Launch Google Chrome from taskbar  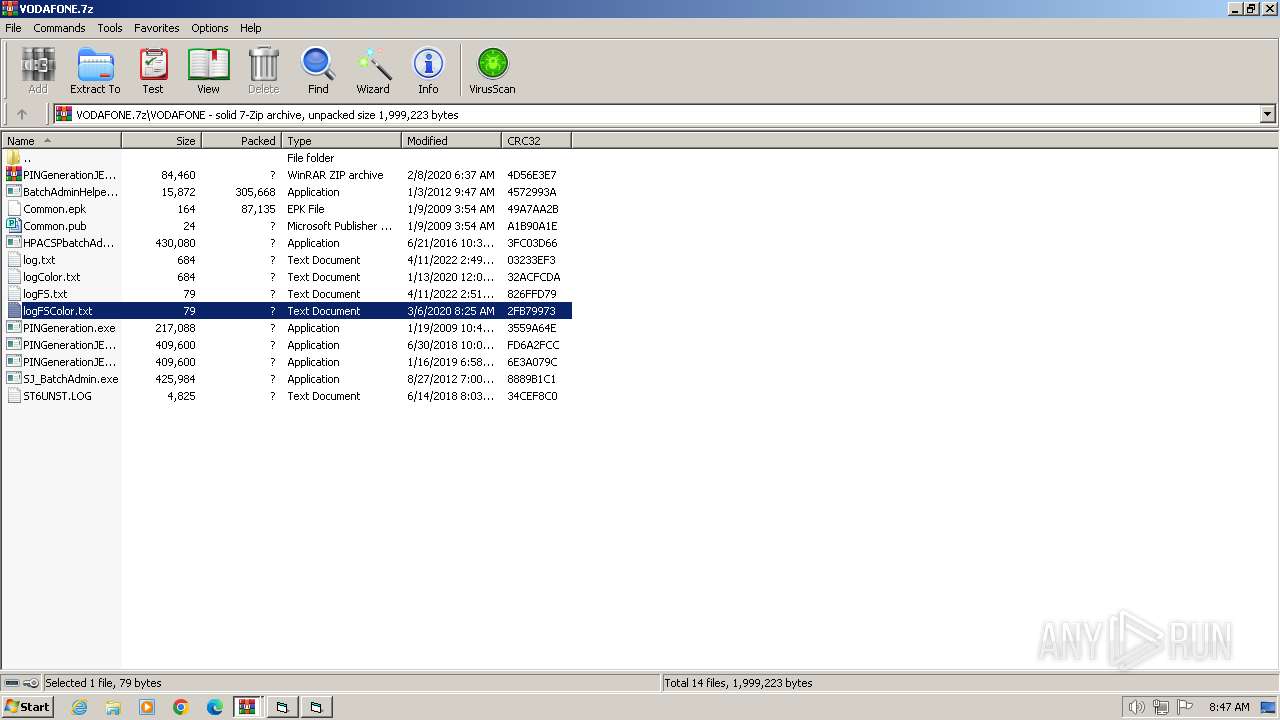click(x=181, y=707)
